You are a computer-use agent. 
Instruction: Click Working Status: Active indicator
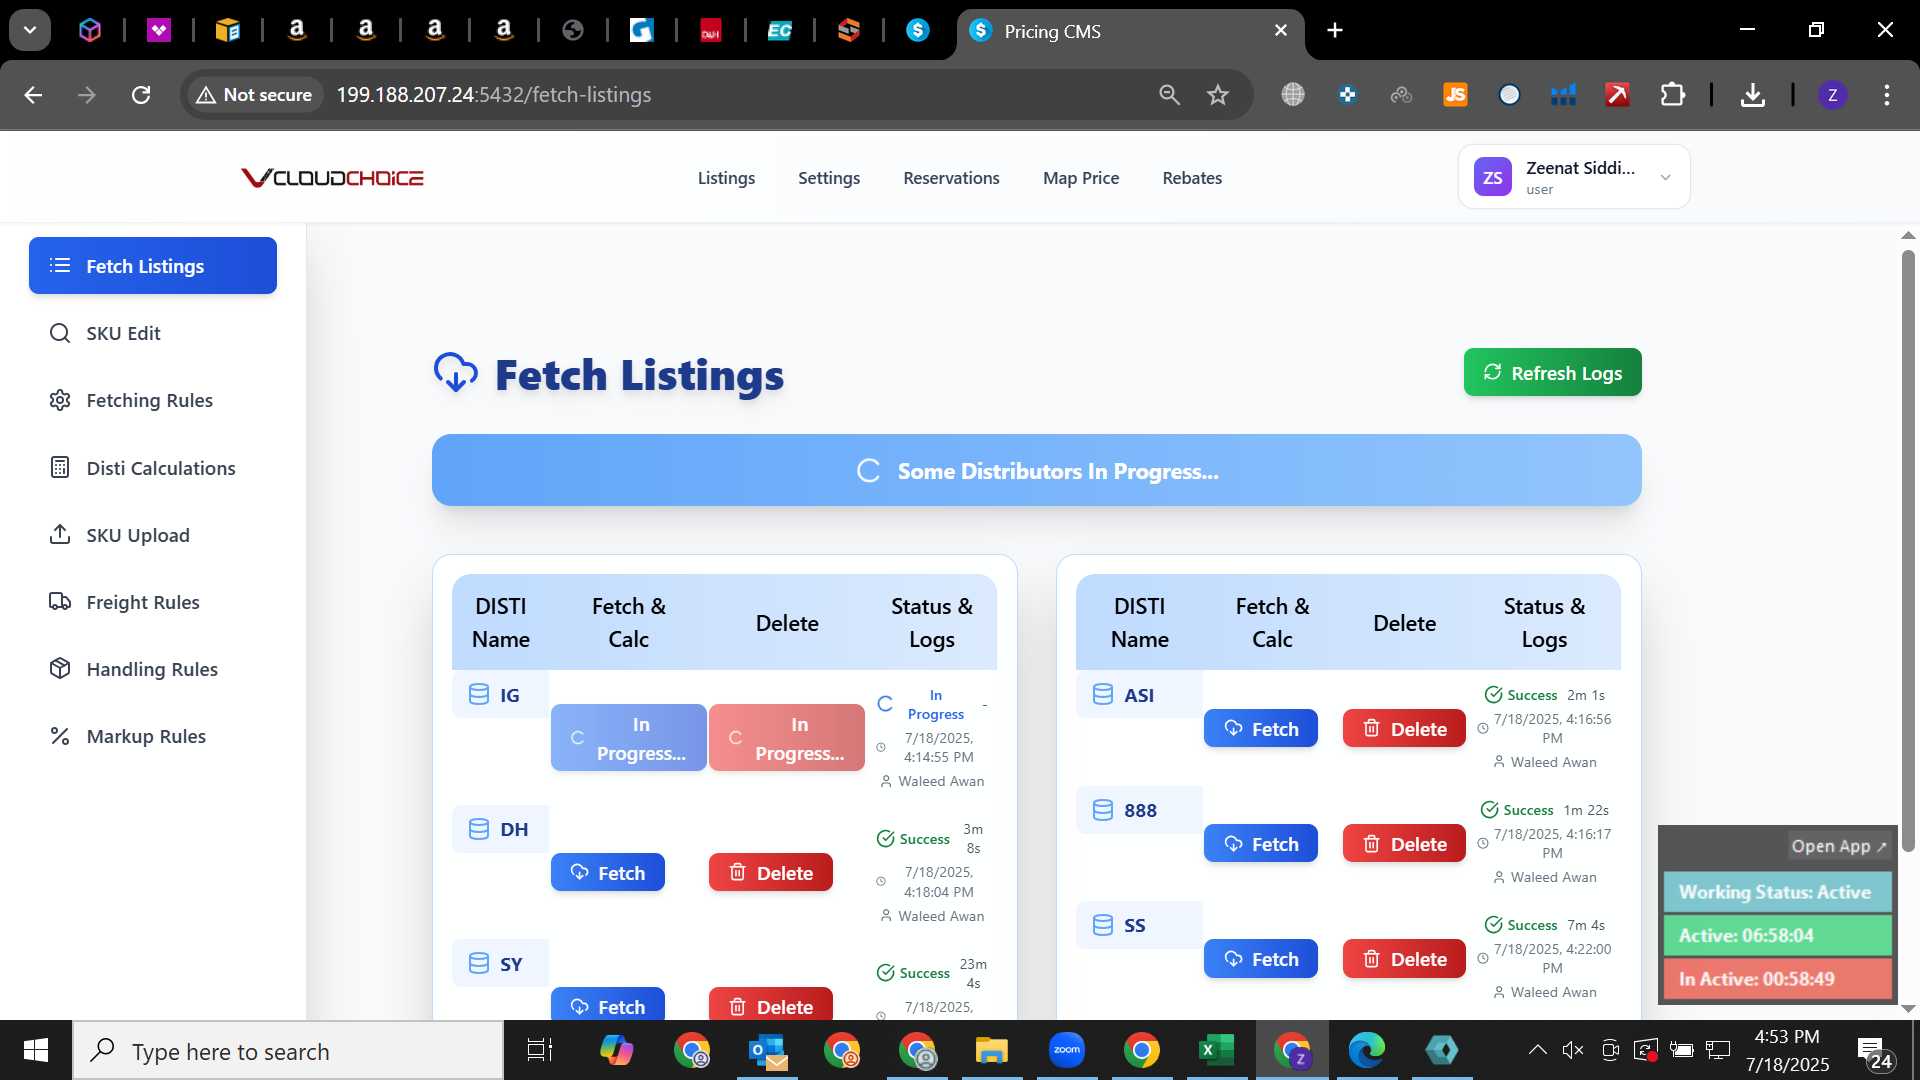point(1777,892)
